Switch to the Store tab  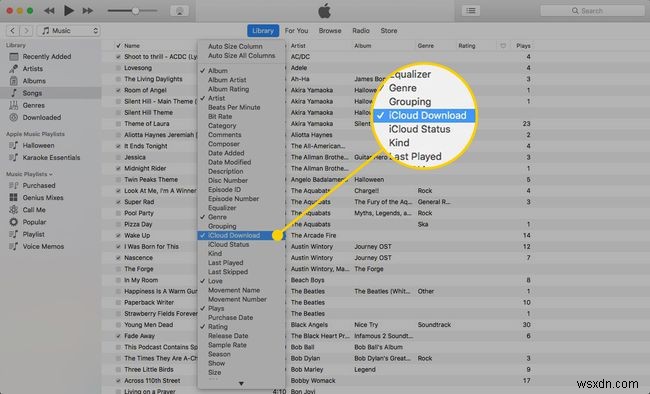tap(389, 31)
